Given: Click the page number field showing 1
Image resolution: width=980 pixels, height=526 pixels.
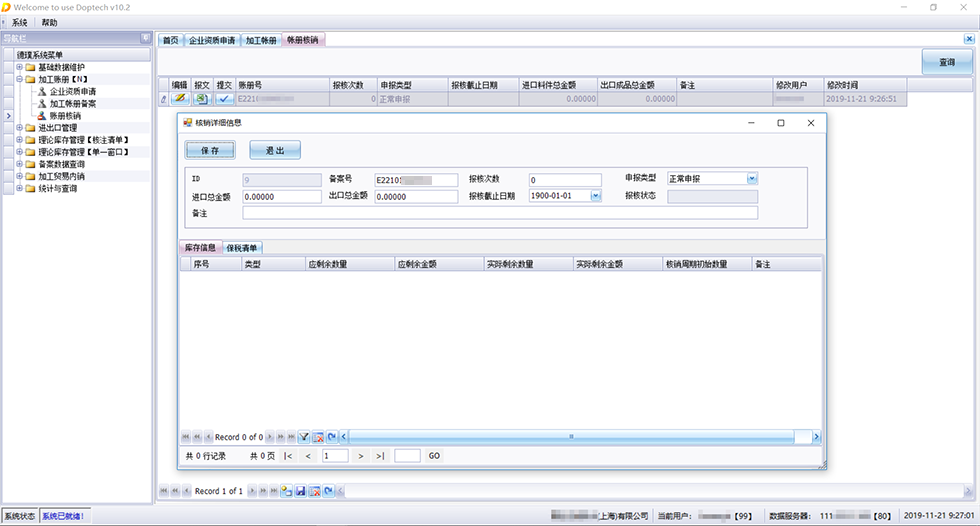Looking at the screenshot, I should point(335,456).
